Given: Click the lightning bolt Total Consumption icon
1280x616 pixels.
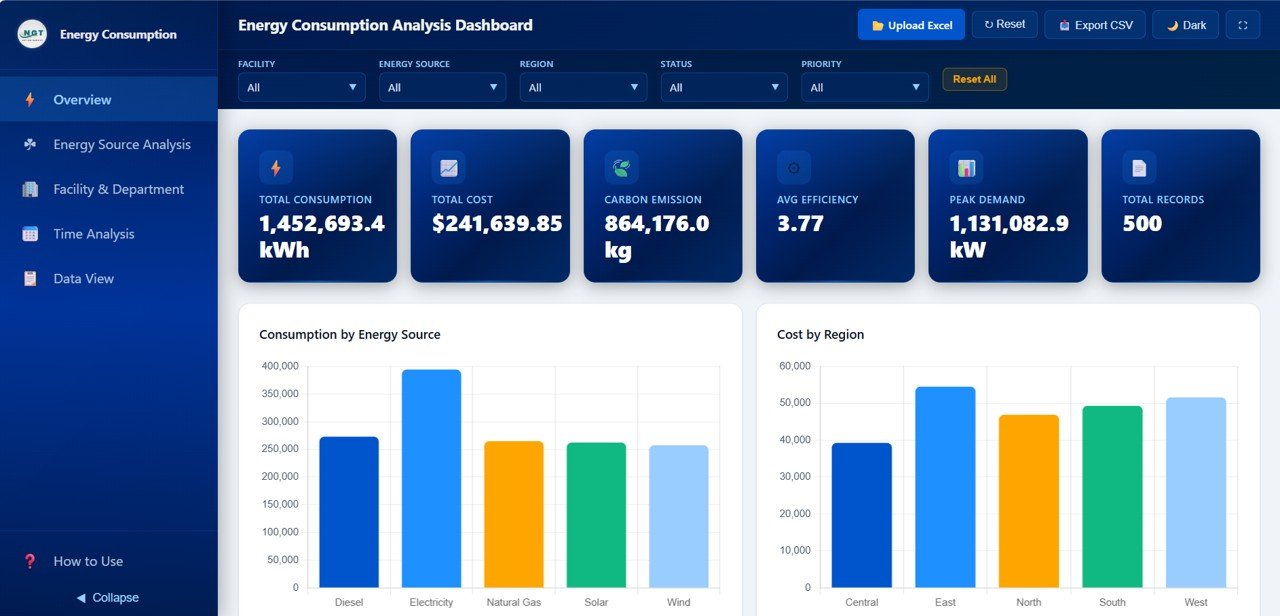Looking at the screenshot, I should tap(276, 168).
